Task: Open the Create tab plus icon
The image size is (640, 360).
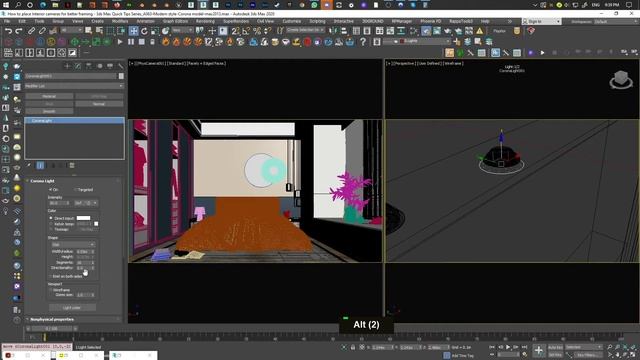Action: point(67,66)
